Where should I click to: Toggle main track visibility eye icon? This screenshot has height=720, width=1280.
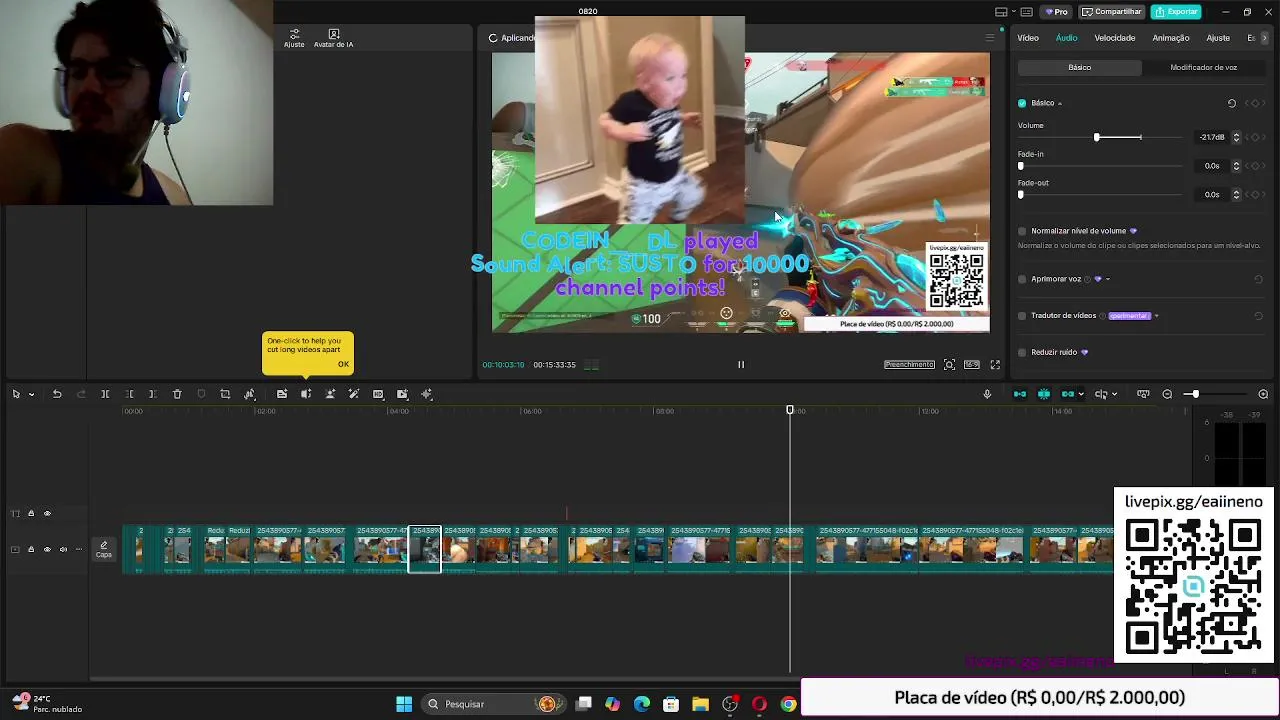[47, 549]
